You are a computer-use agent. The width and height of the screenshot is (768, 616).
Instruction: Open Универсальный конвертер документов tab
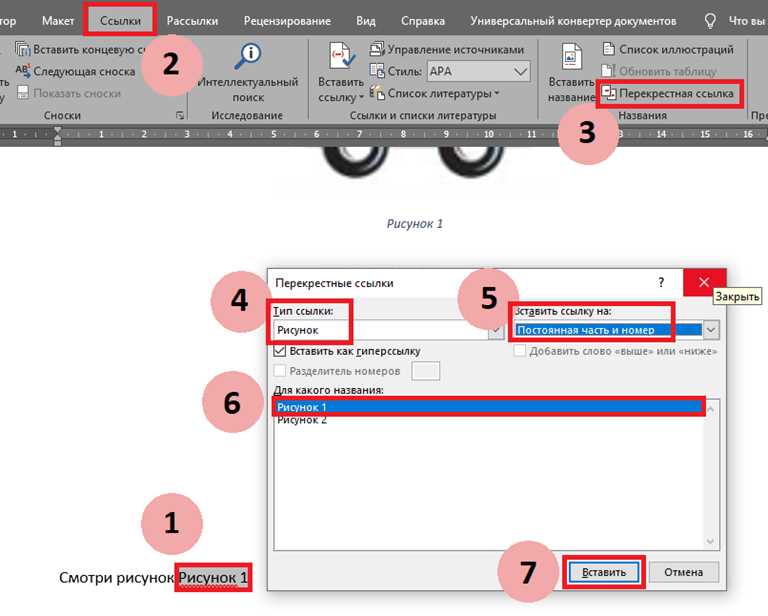tap(573, 21)
